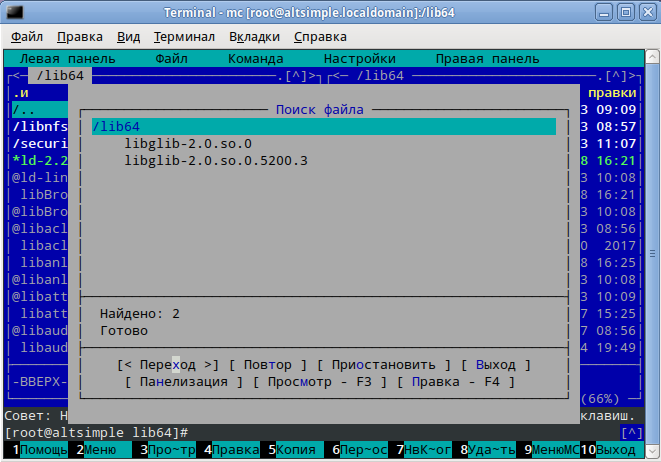Click the command prompt input line
The height and width of the screenshot is (462, 661).
tap(400, 432)
